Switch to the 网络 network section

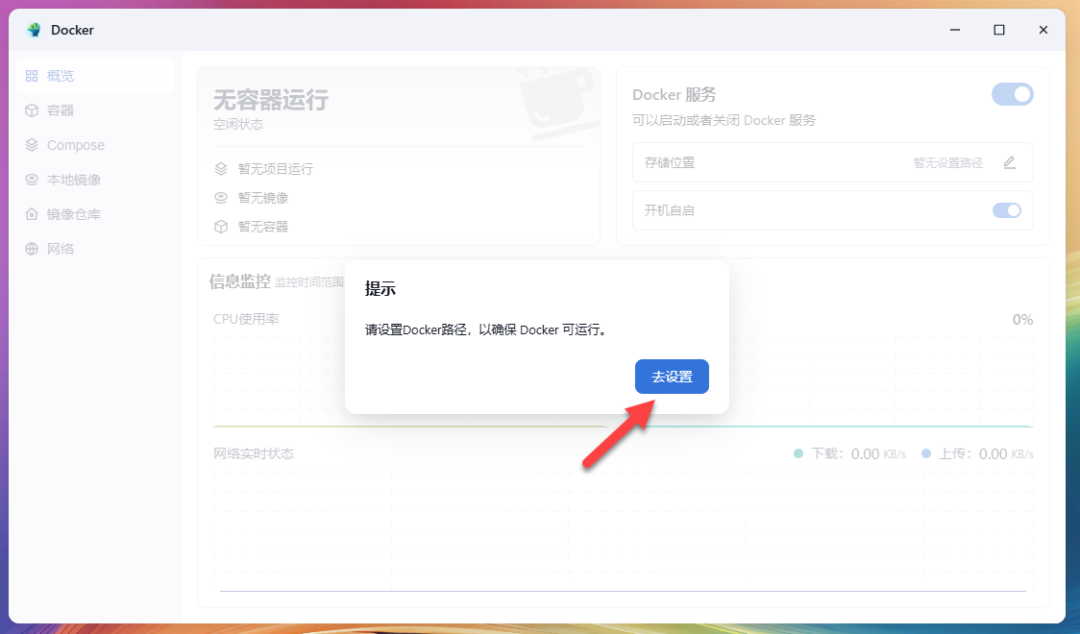click(x=95, y=249)
